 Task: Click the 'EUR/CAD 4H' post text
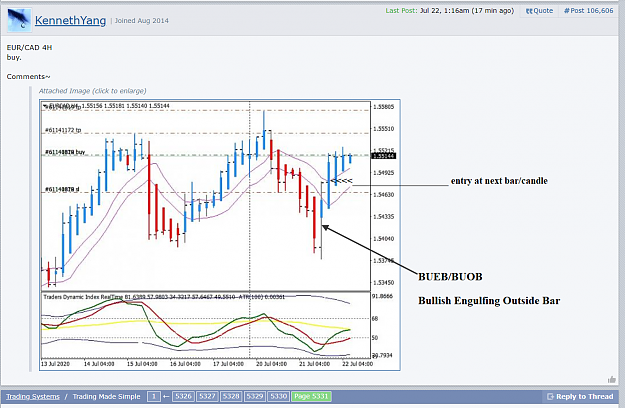(x=29, y=47)
